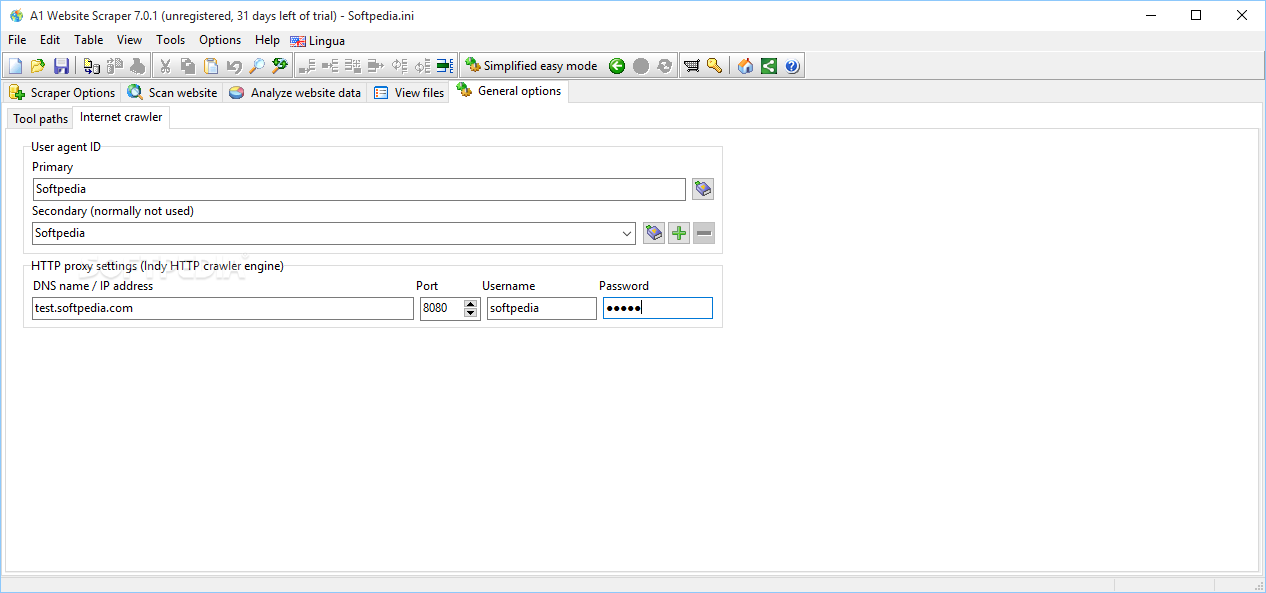Click the Cut scissors icon
The image size is (1266, 593).
tap(164, 66)
